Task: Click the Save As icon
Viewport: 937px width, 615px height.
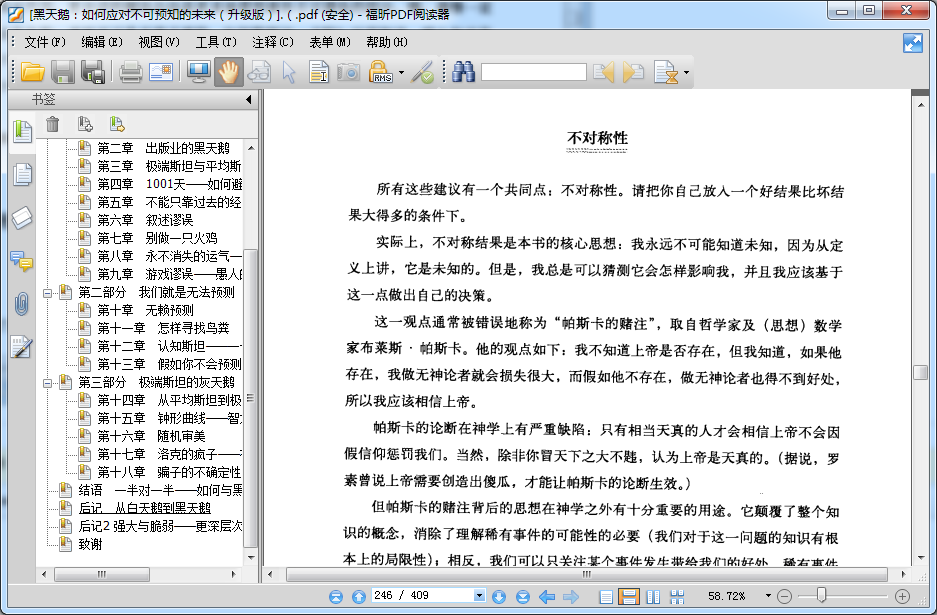Action: coord(93,72)
